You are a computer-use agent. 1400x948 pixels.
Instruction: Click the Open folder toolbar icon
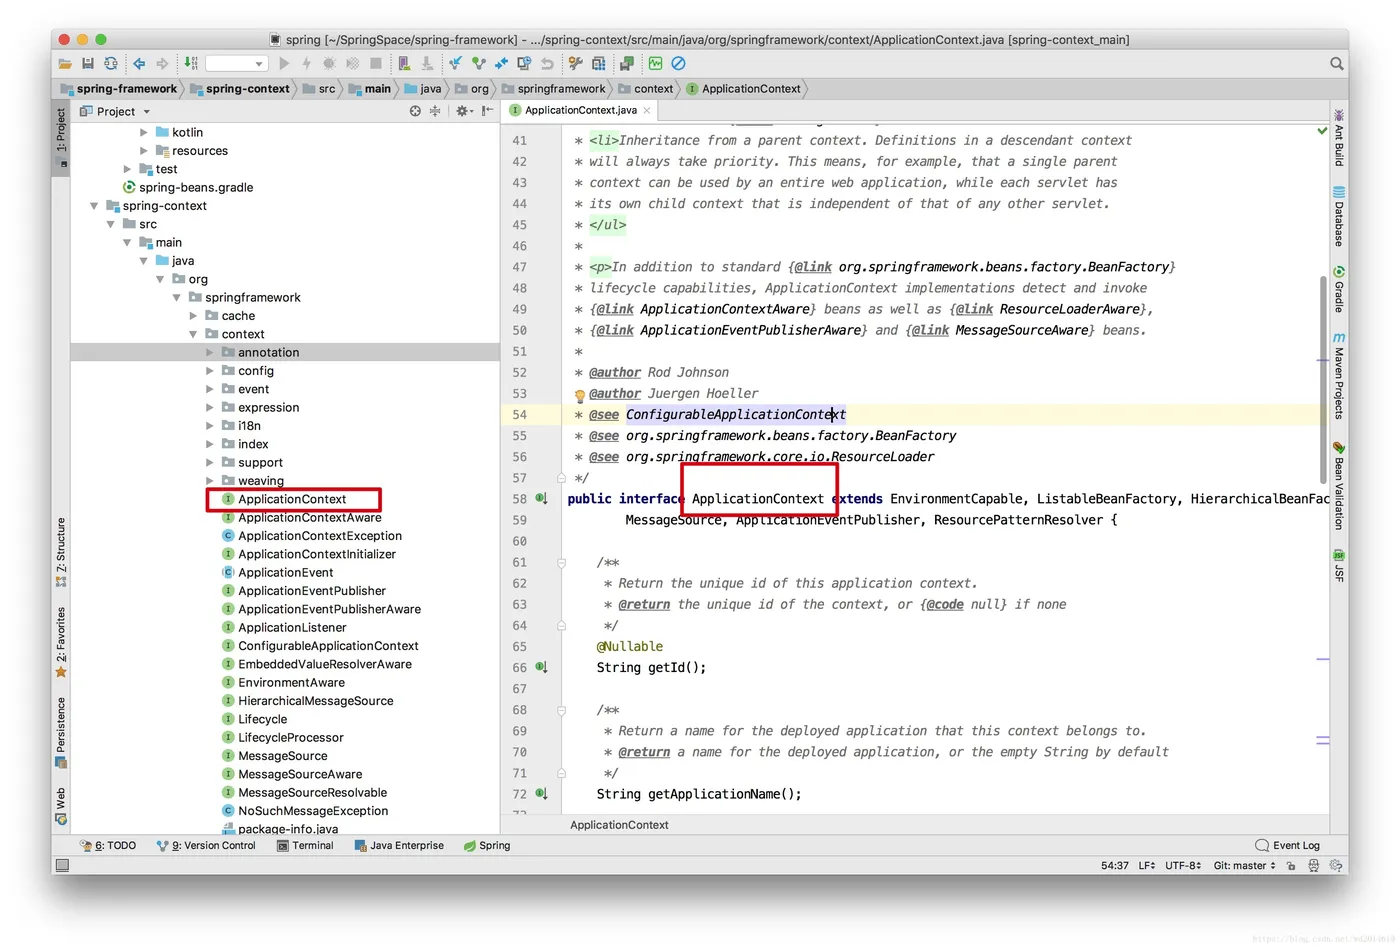click(x=65, y=63)
